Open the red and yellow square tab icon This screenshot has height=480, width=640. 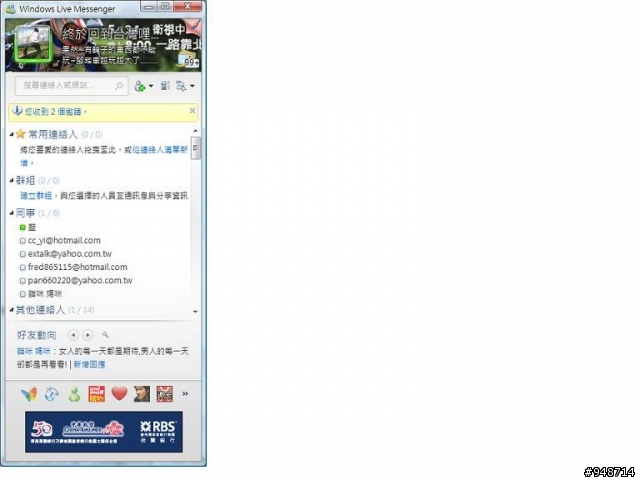click(97, 394)
